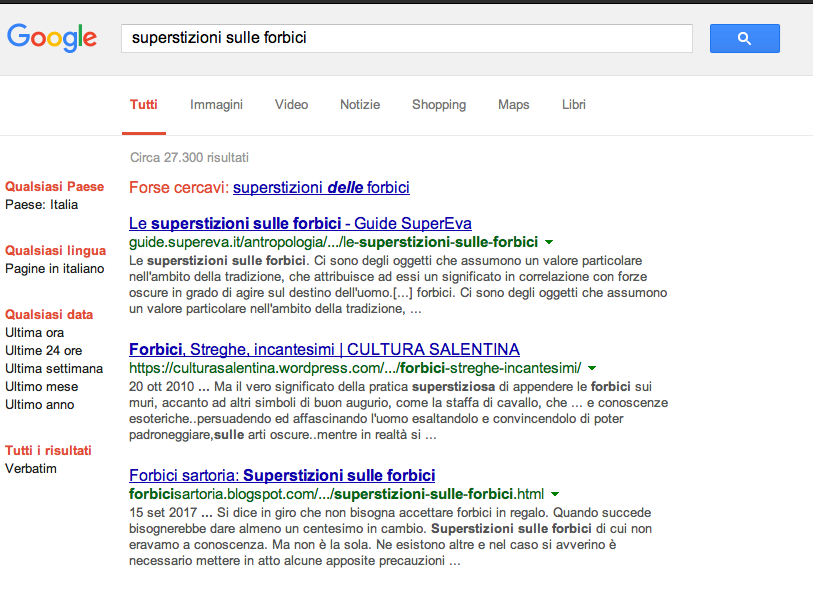Screen dimensions: 813x592
Task: Filter to Pagine in italiano
Action: (x=54, y=269)
